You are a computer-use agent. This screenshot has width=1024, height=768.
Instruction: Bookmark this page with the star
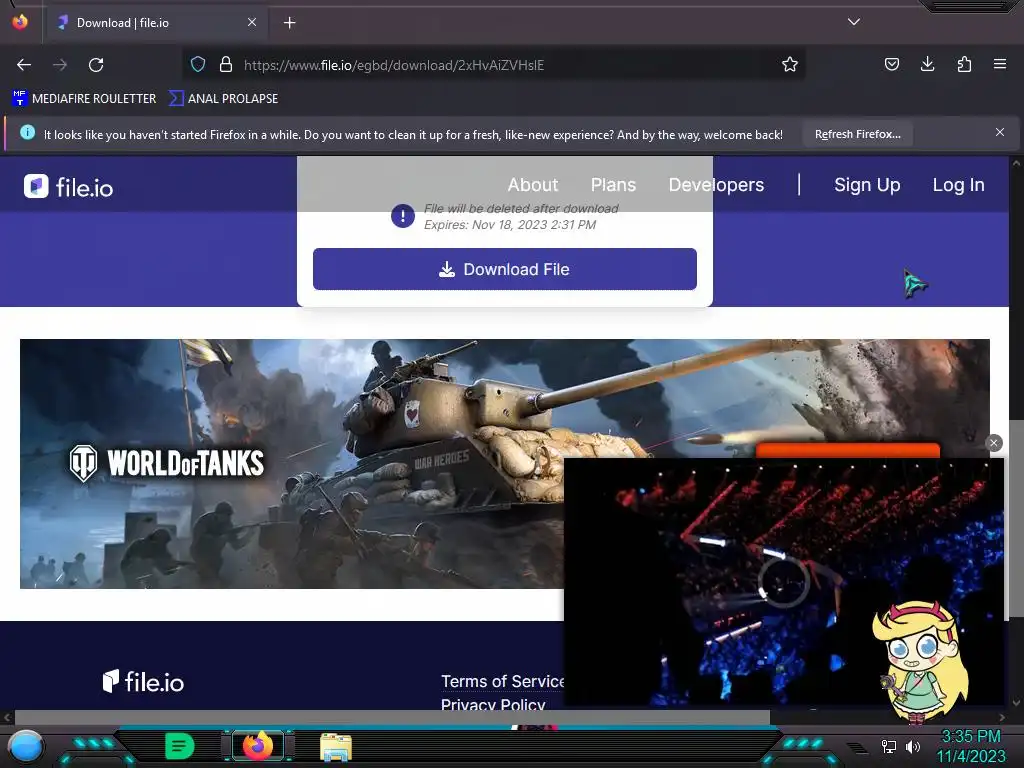tap(790, 65)
